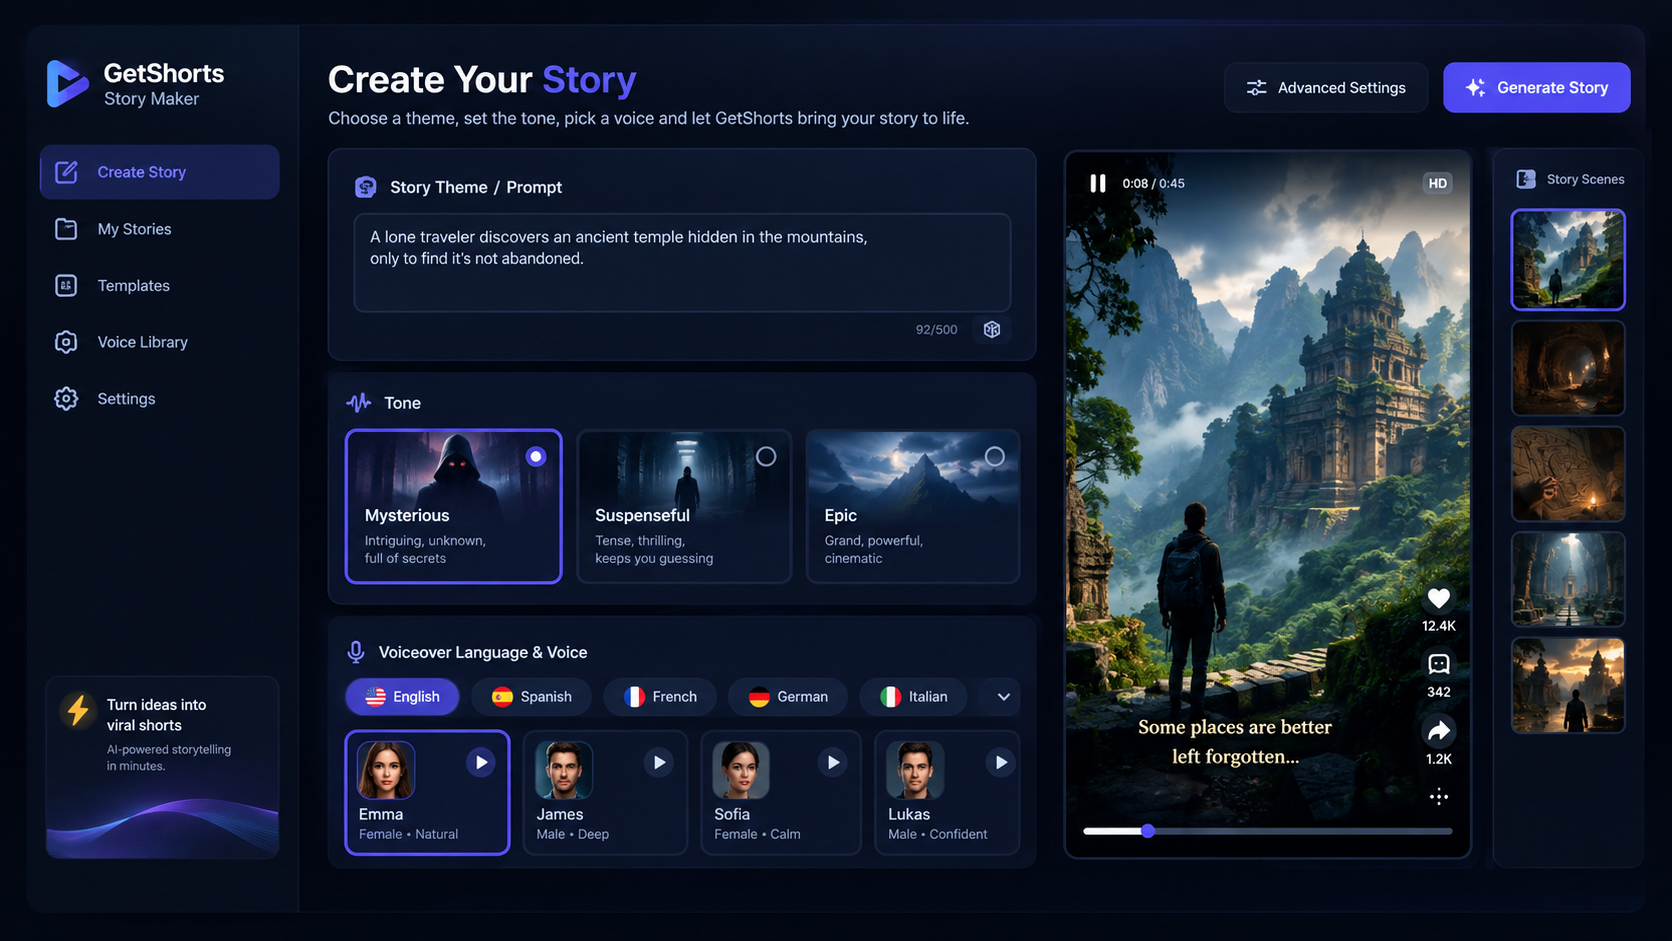Viewport: 1672px width, 941px height.
Task: Click the Tone waveform icon
Action: (358, 402)
